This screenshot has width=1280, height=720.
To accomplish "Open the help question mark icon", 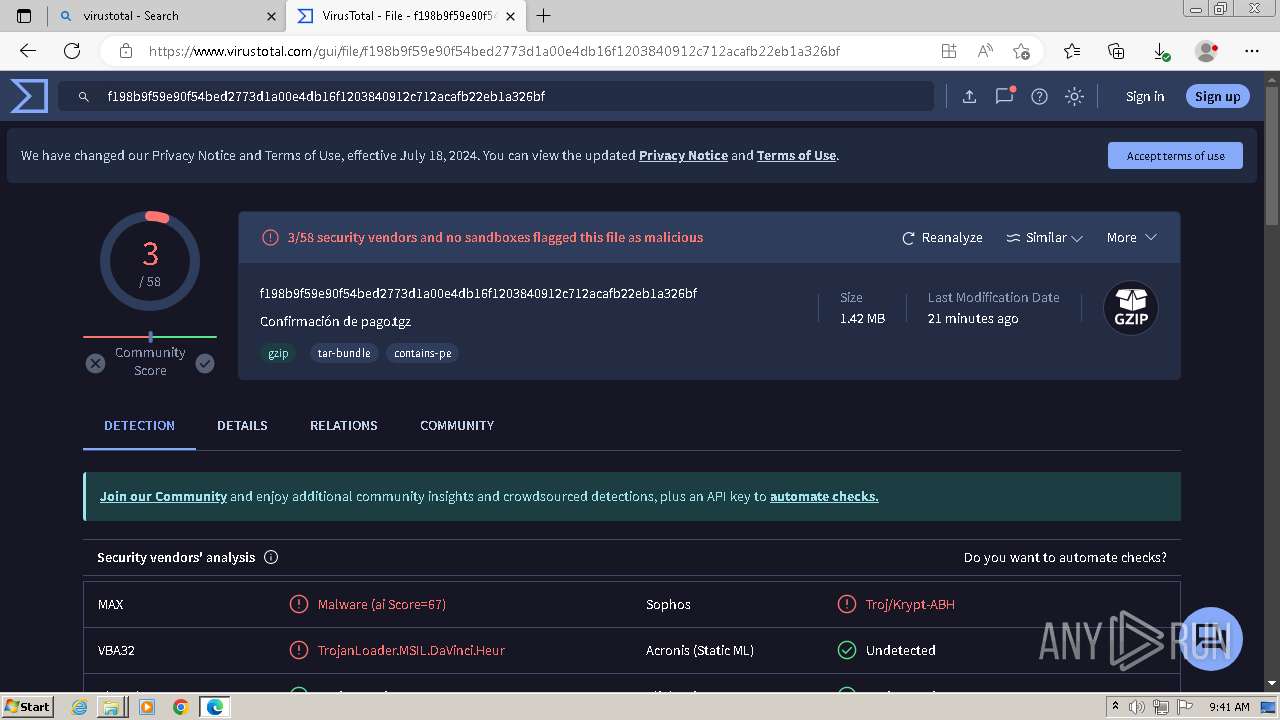I will pos(1039,96).
